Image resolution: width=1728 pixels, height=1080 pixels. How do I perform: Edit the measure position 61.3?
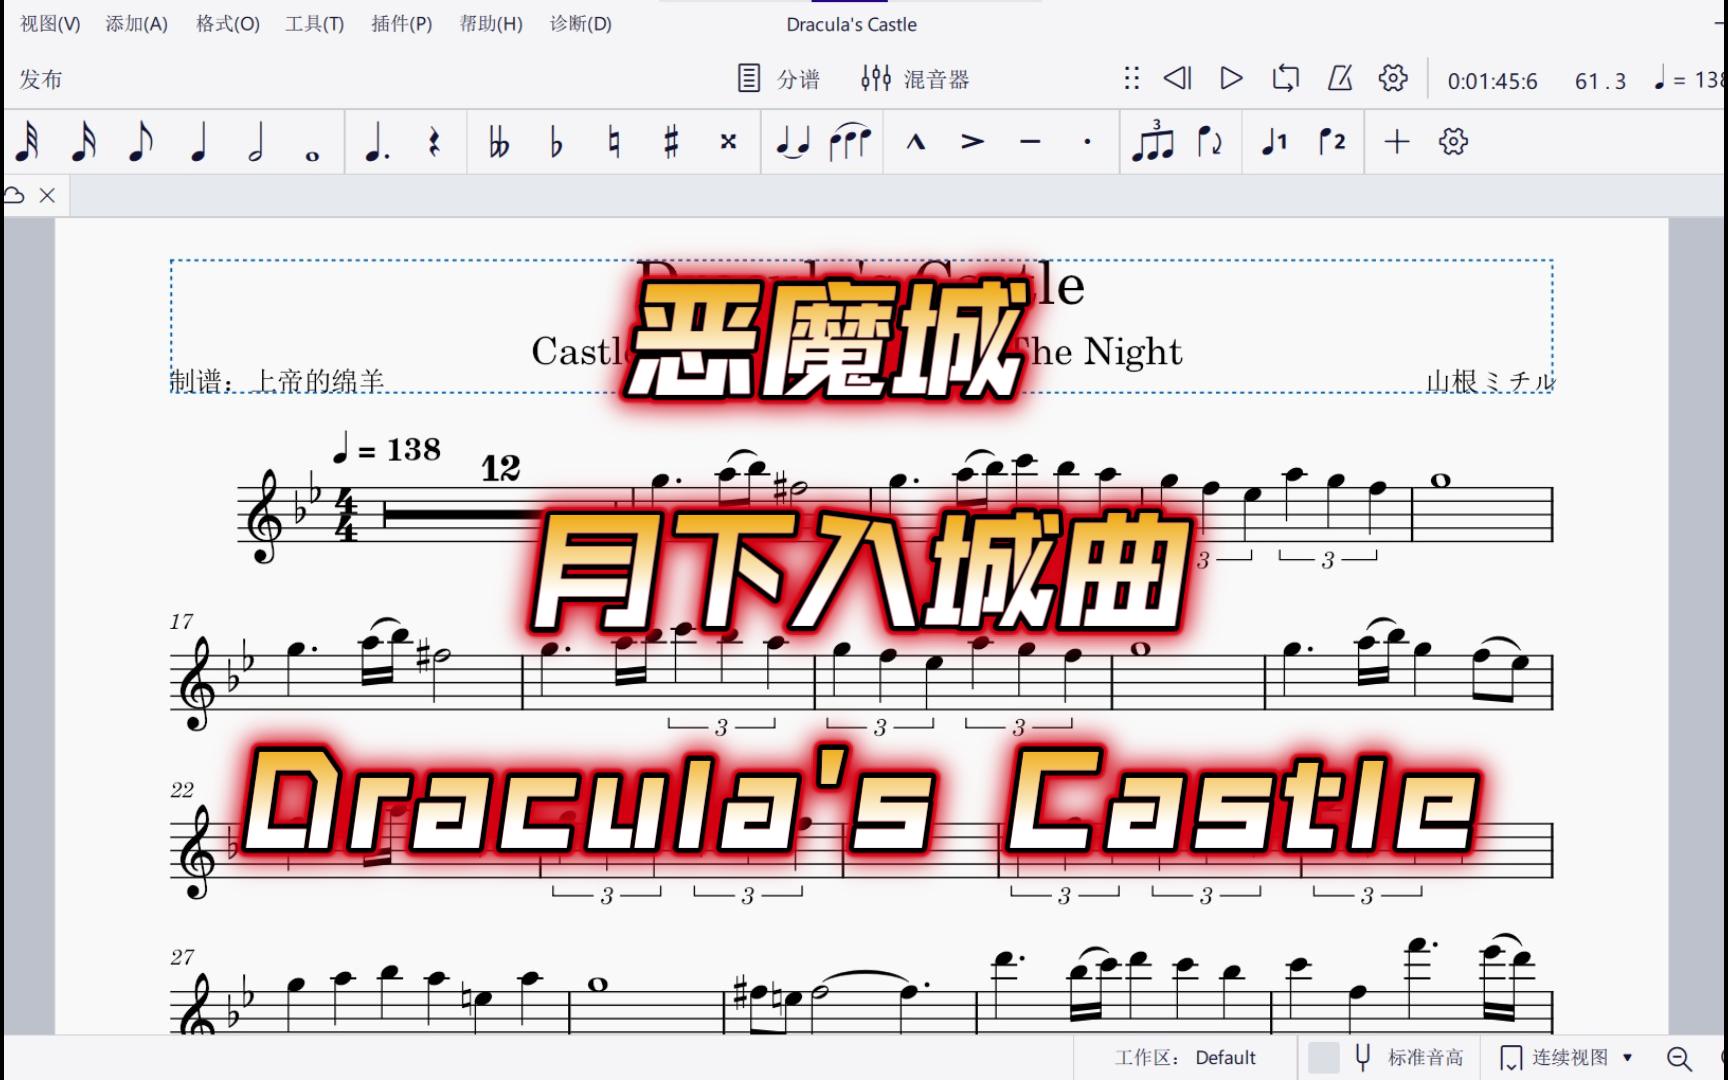pyautogui.click(x=1600, y=81)
